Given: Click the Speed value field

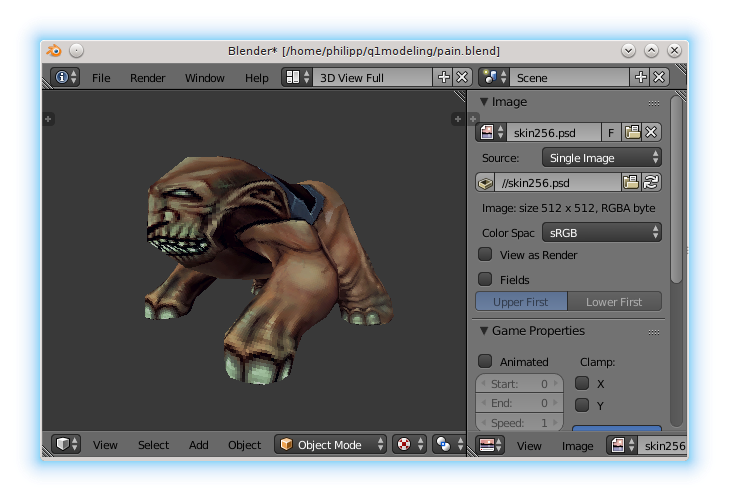Looking at the screenshot, I should tap(519, 422).
